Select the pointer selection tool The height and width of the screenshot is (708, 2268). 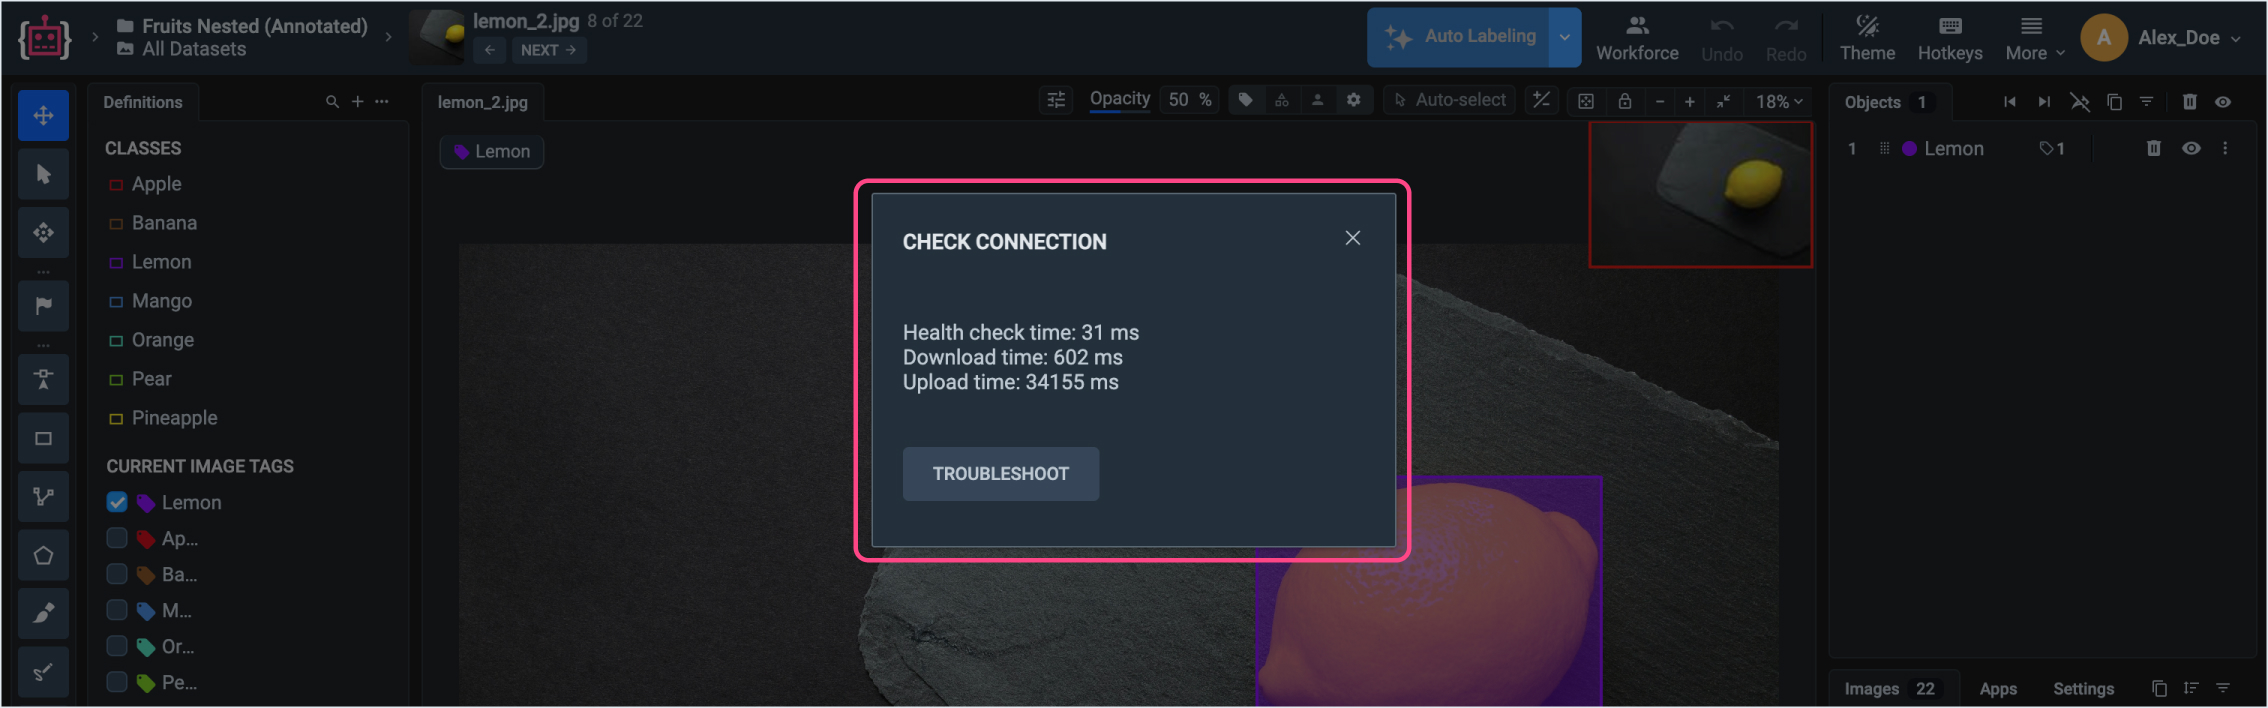43,175
